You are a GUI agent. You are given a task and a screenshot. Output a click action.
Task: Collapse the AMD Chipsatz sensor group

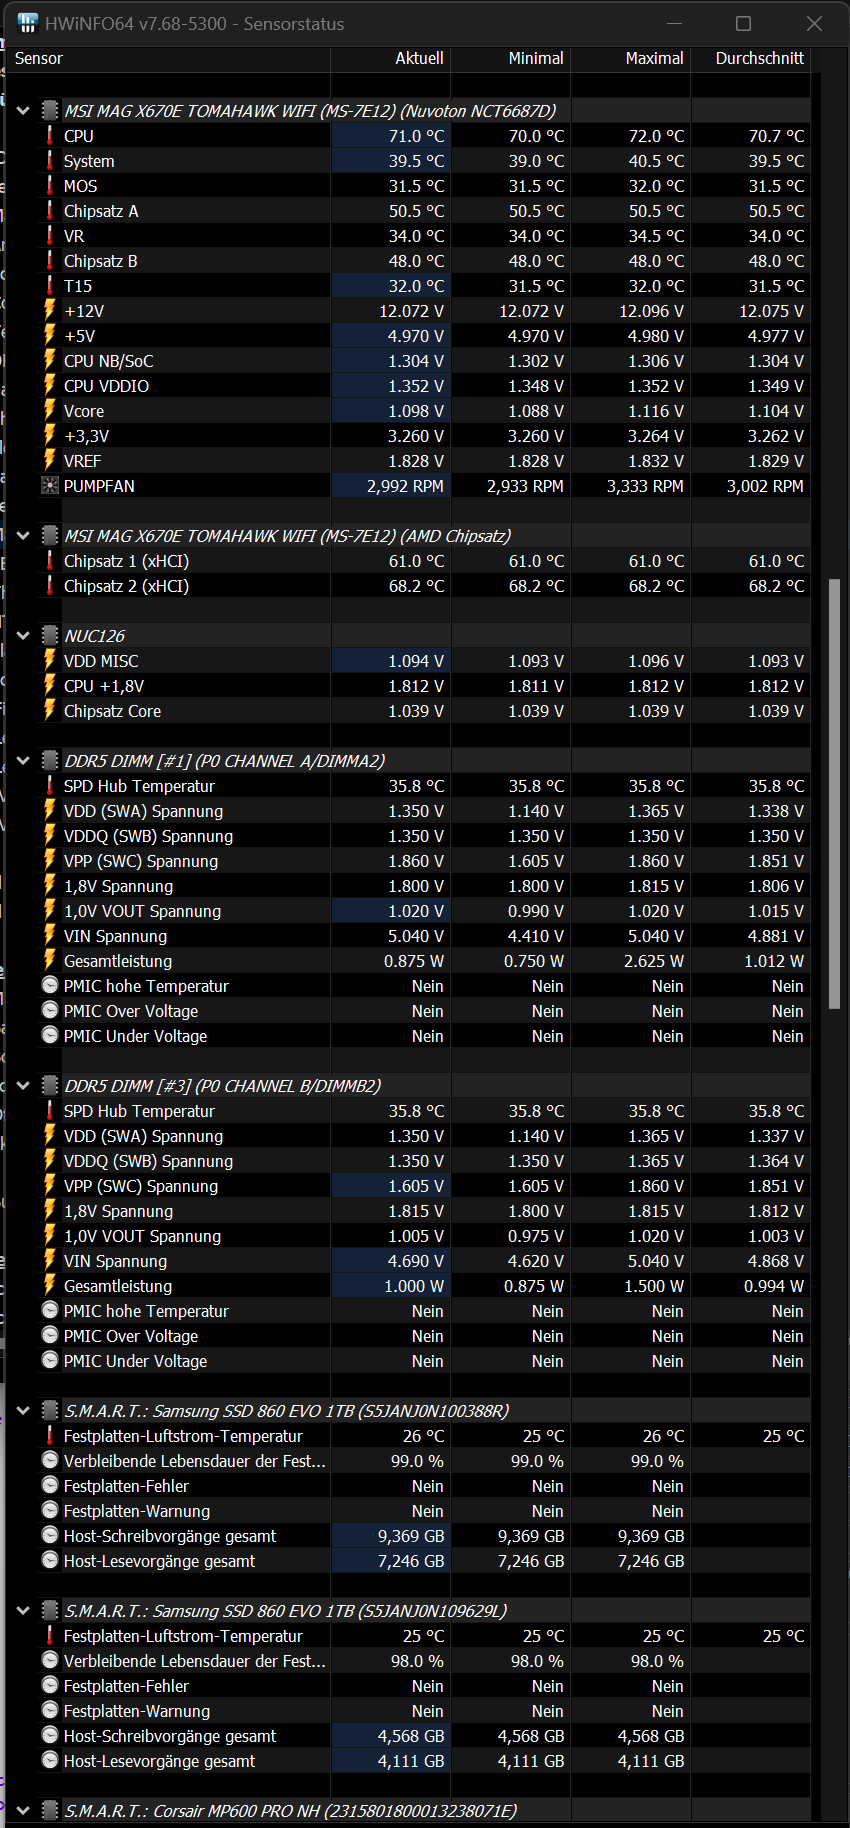tap(23, 536)
